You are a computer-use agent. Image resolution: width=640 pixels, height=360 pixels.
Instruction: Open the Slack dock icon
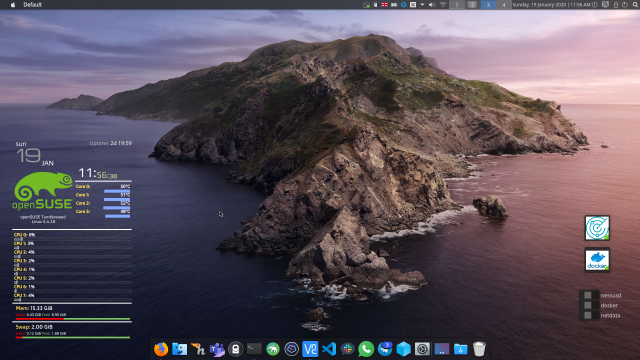tap(348, 349)
